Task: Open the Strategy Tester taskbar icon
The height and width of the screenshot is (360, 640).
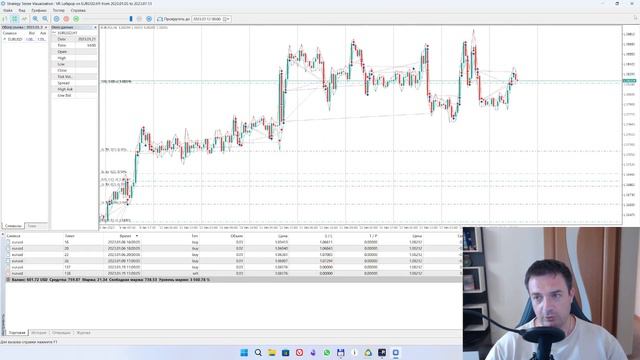Action: pos(396,353)
